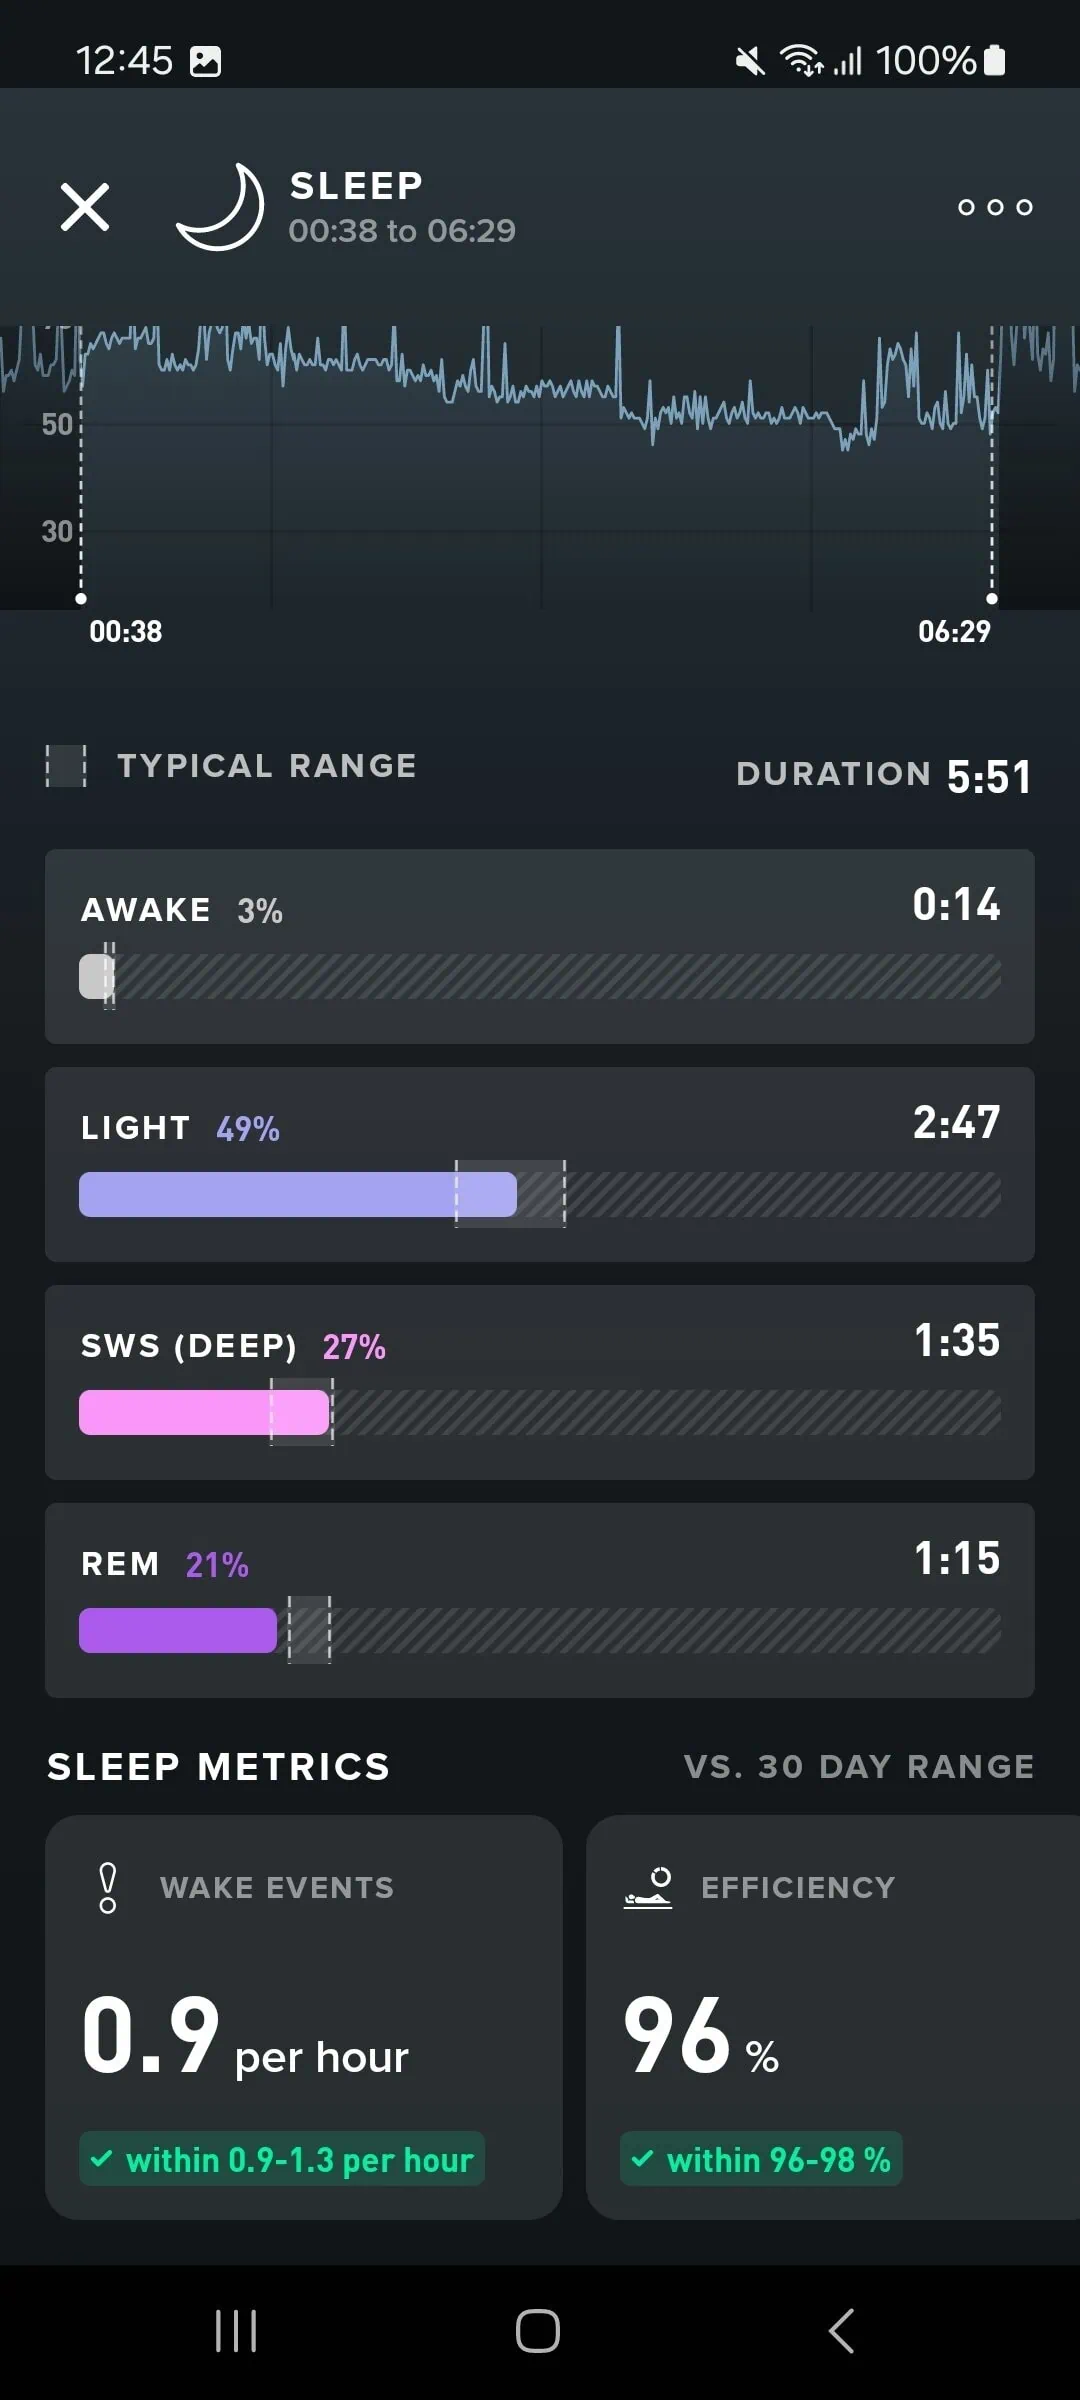
Task: Tap the REM 21% progress bar
Action: 178,1631
